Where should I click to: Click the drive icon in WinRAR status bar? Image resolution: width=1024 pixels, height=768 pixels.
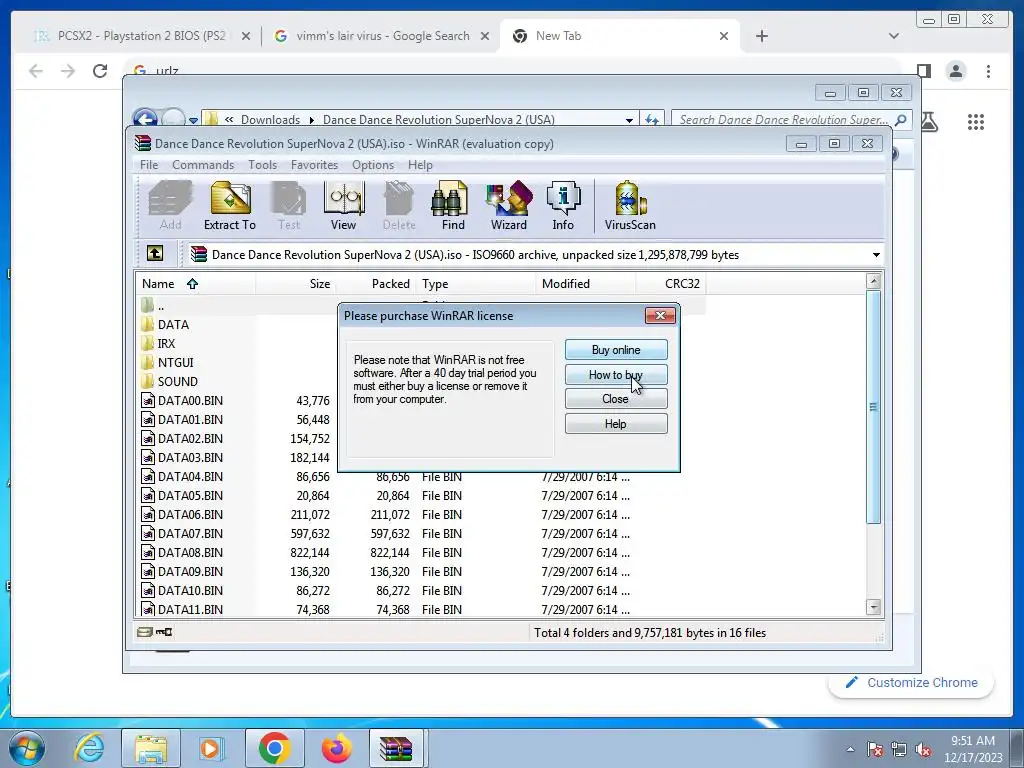click(144, 632)
